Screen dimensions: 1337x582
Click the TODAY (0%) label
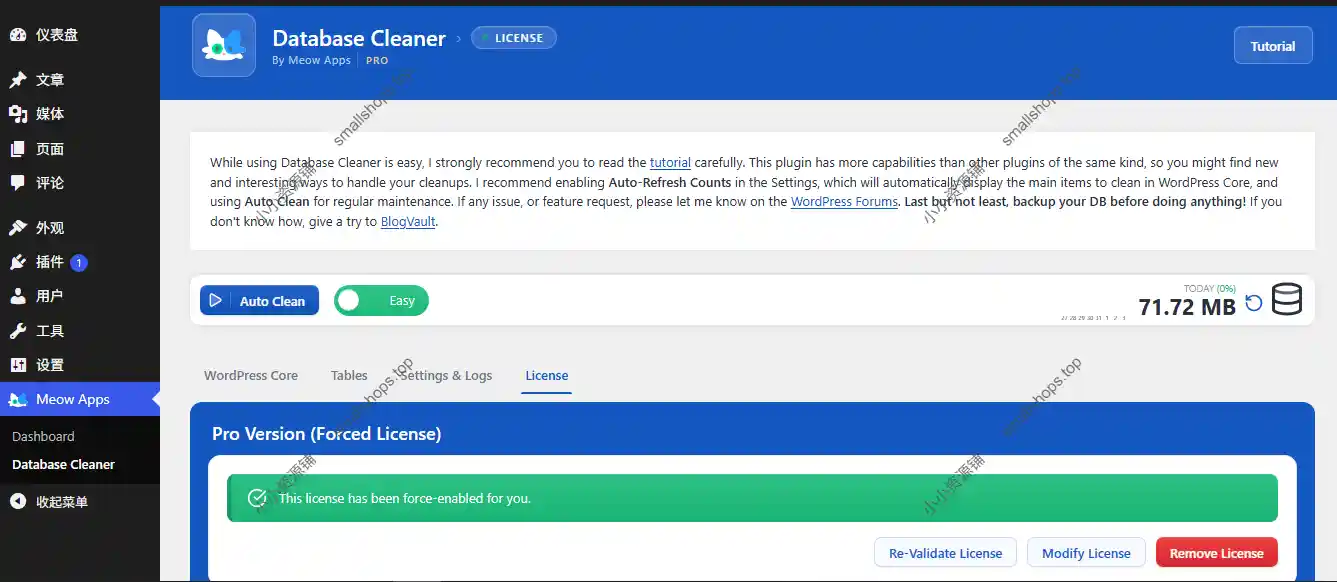click(x=1210, y=289)
